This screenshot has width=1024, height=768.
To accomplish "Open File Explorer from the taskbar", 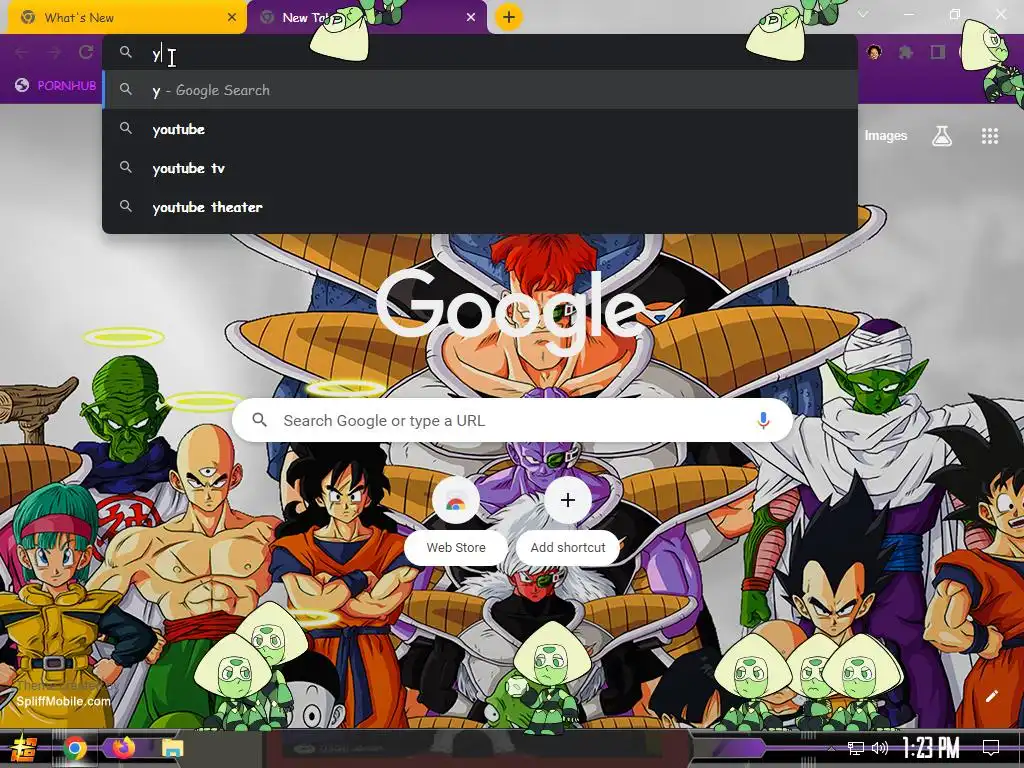I will [x=172, y=748].
